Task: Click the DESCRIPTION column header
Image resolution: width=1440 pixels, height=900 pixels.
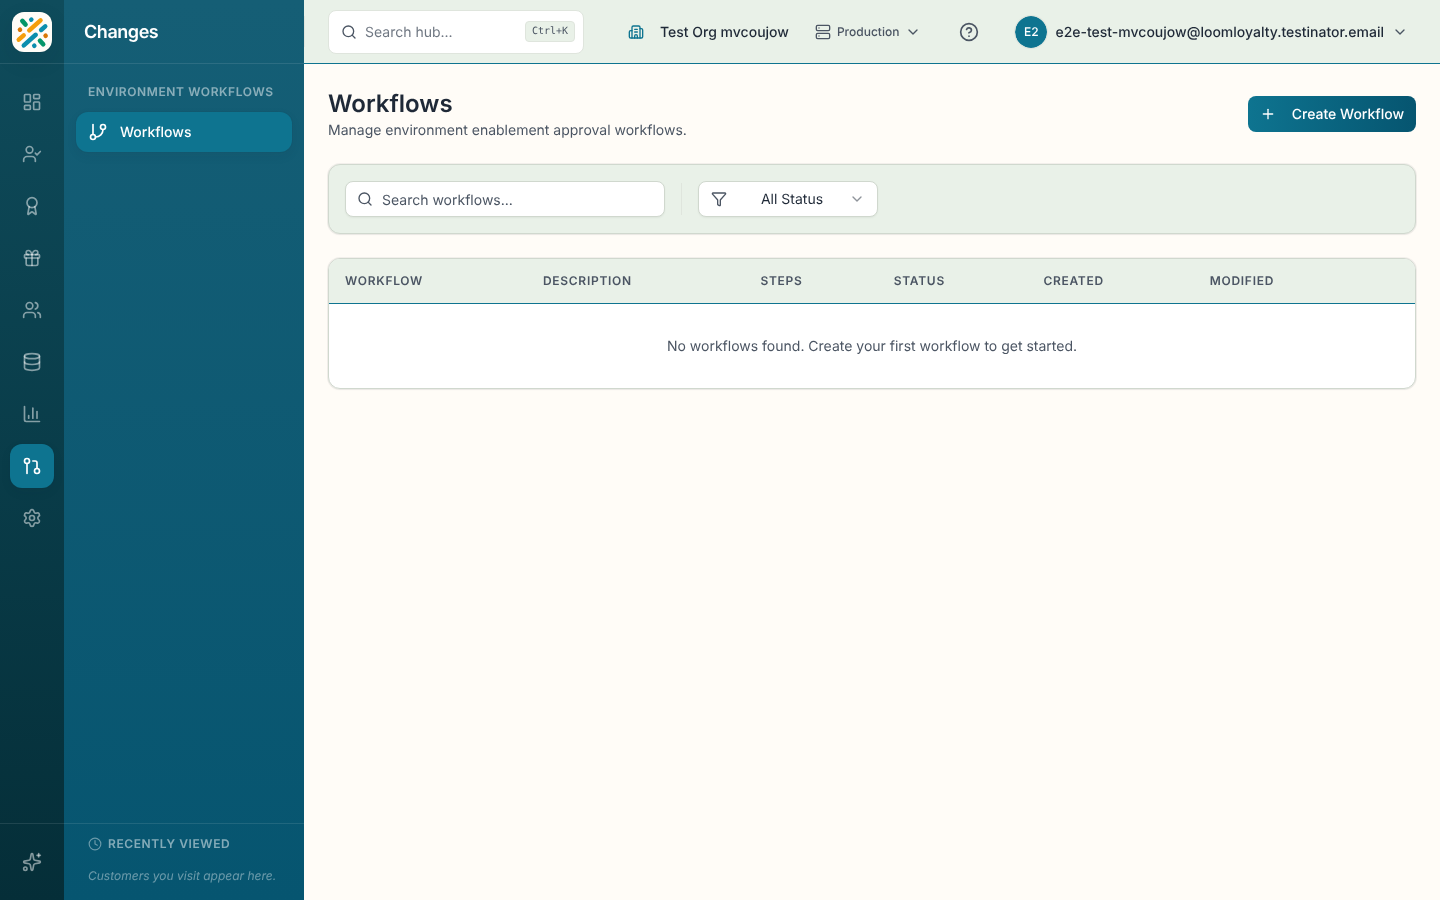Action: (587, 281)
